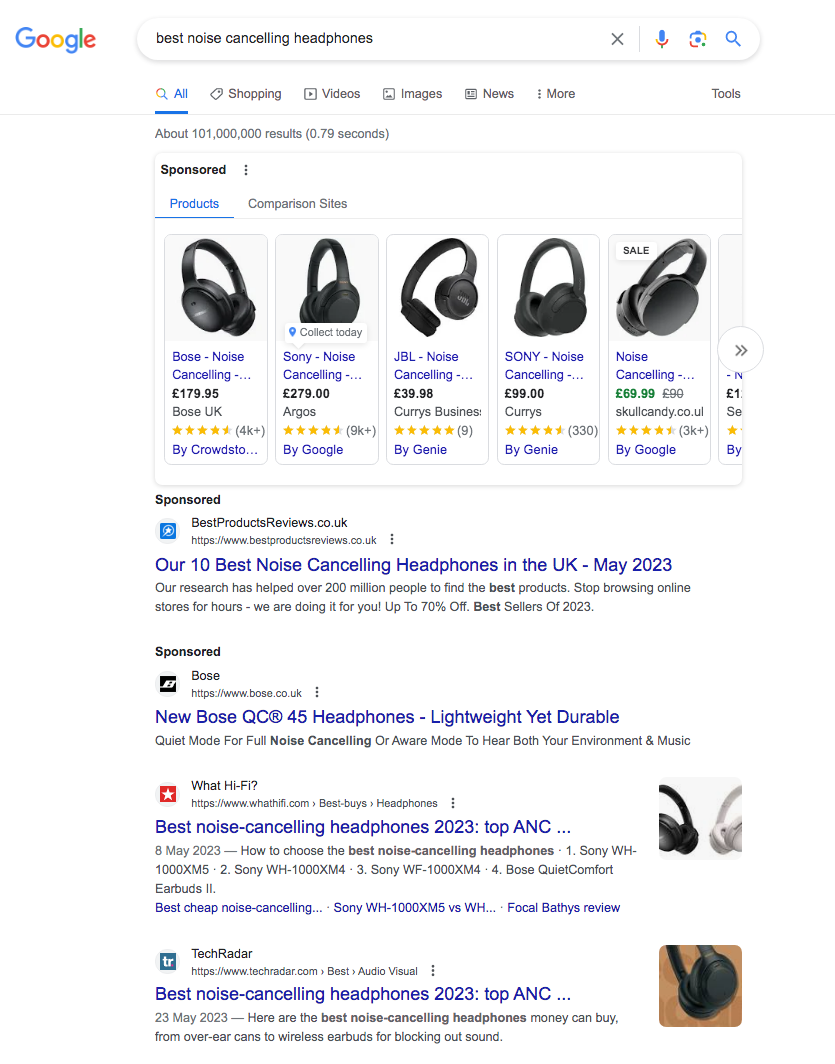
Task: Open Bose headphones product image
Action: (x=216, y=288)
